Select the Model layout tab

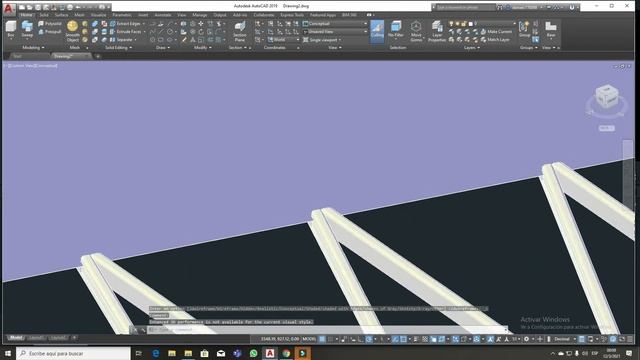[16, 338]
